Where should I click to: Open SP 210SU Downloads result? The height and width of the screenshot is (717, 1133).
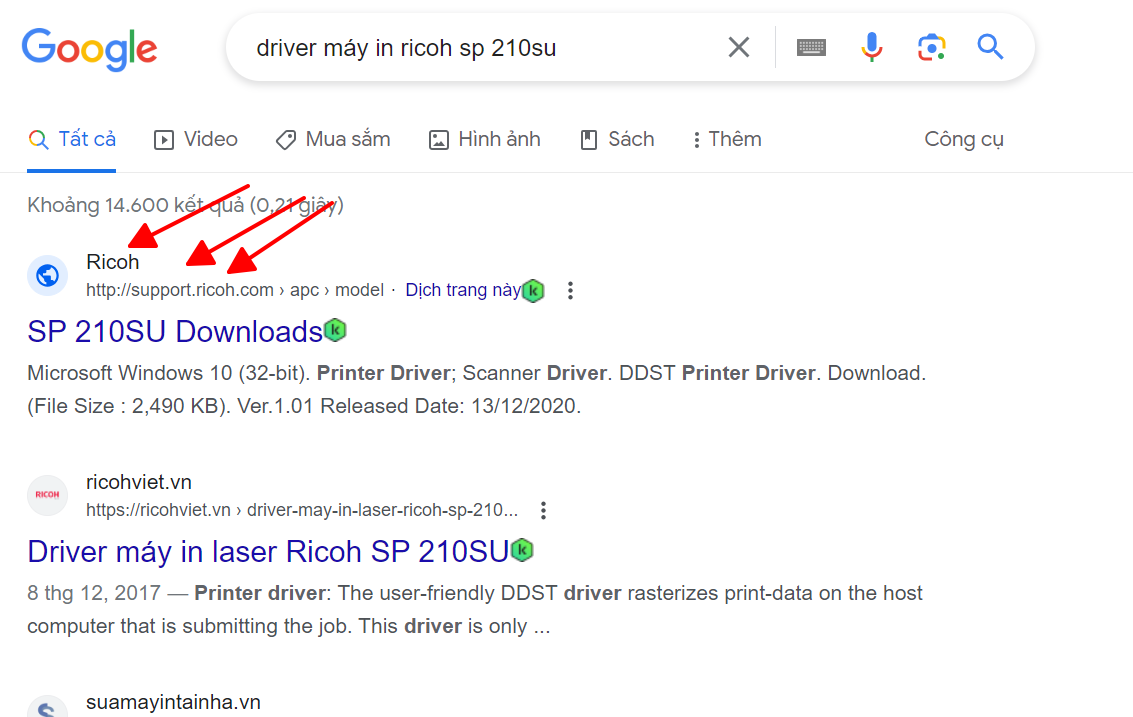[175, 332]
